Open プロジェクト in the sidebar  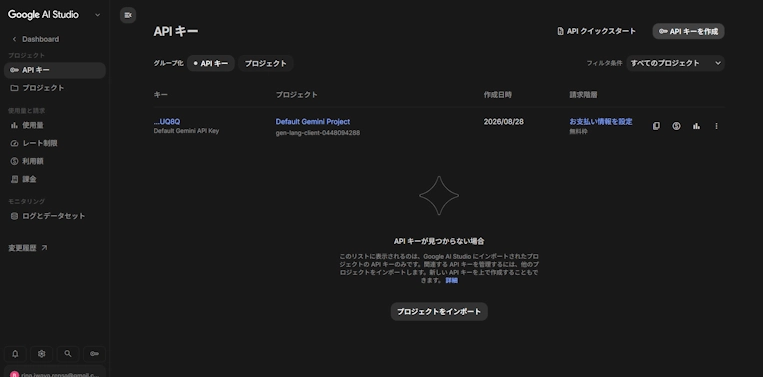pyautogui.click(x=54, y=88)
